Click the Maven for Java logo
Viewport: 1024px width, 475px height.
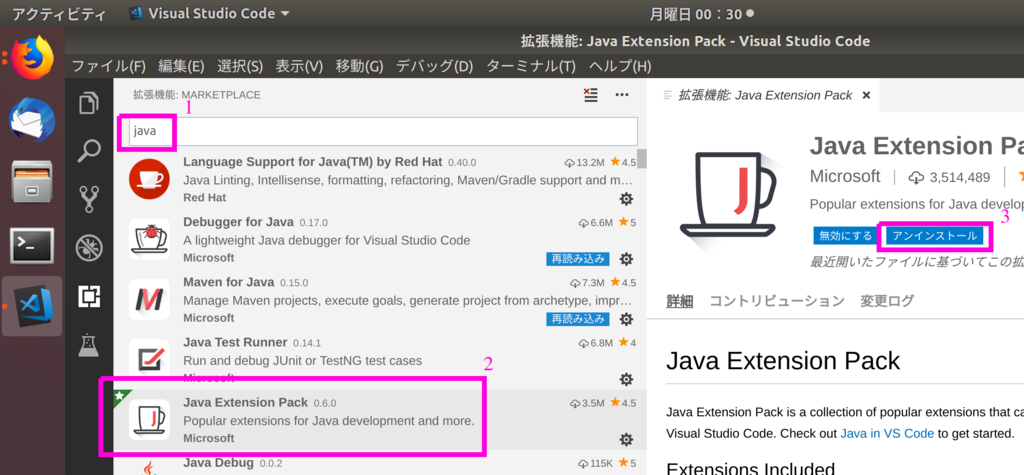[x=150, y=299]
